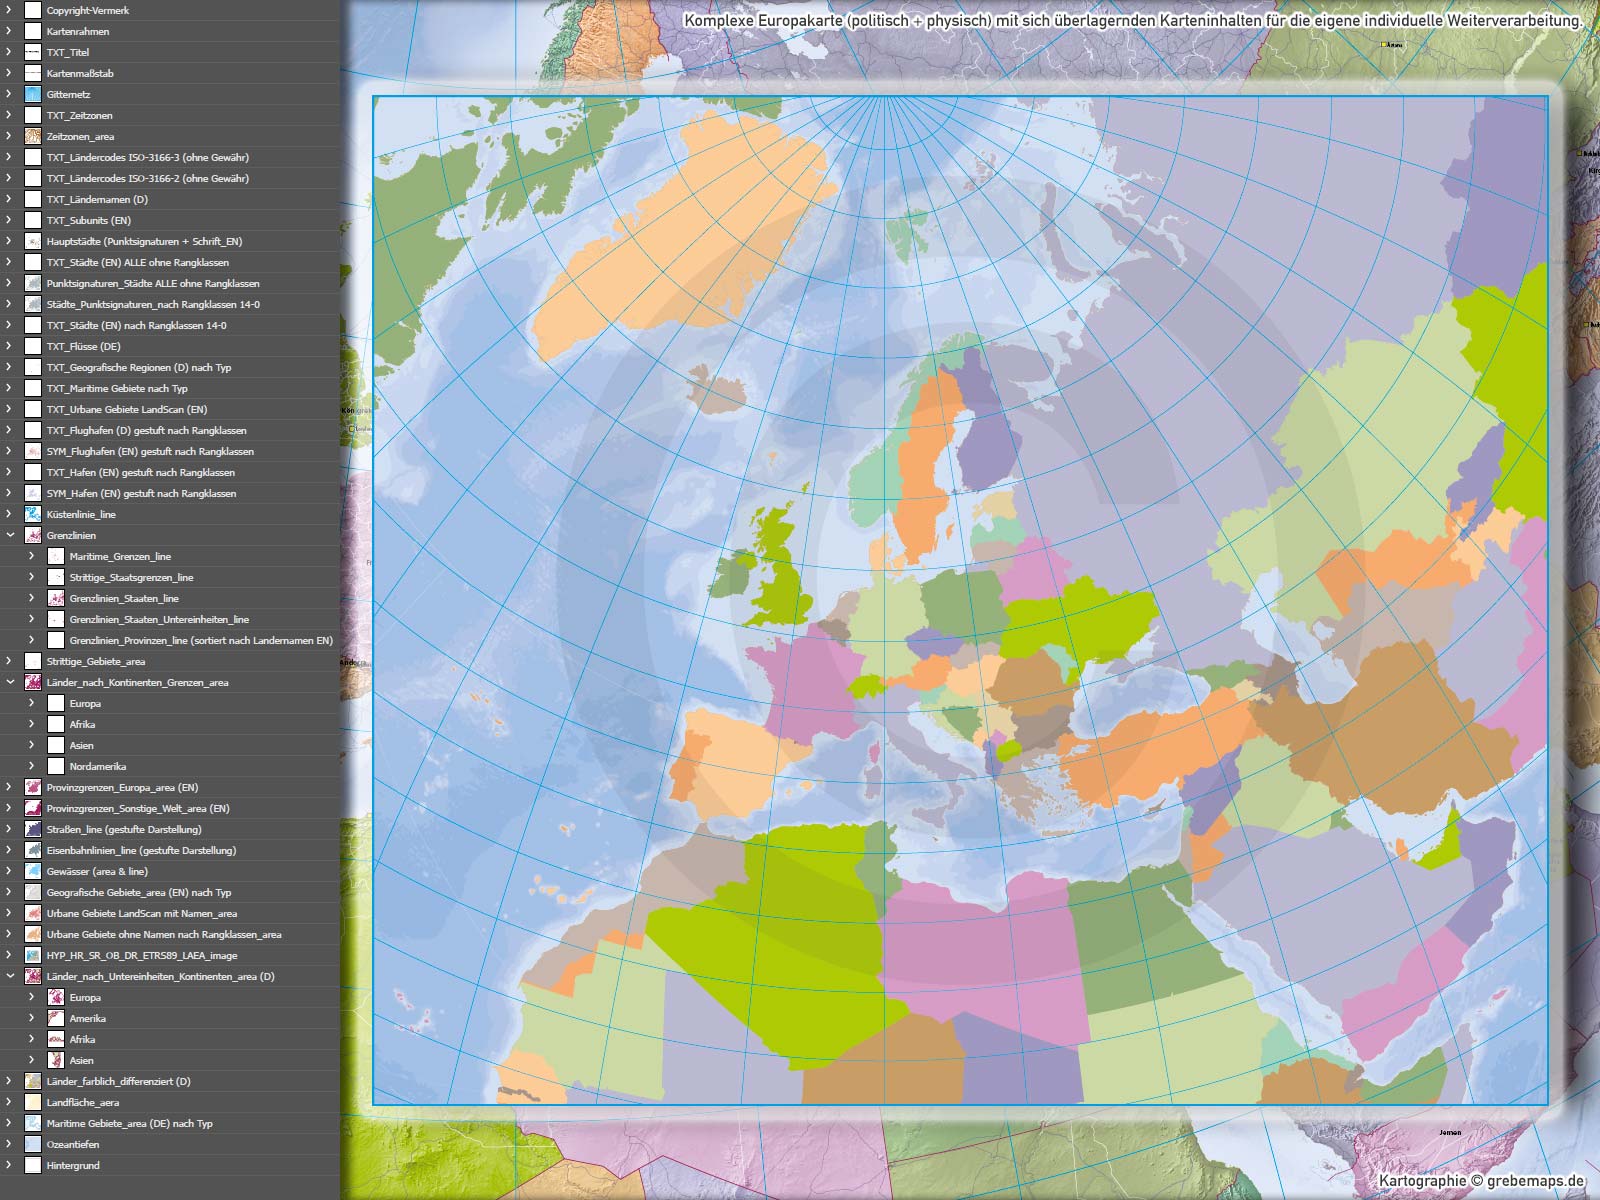Select the Maritime_Grenzen_line sublayer
1600x1200 pixels.
pos(120,556)
